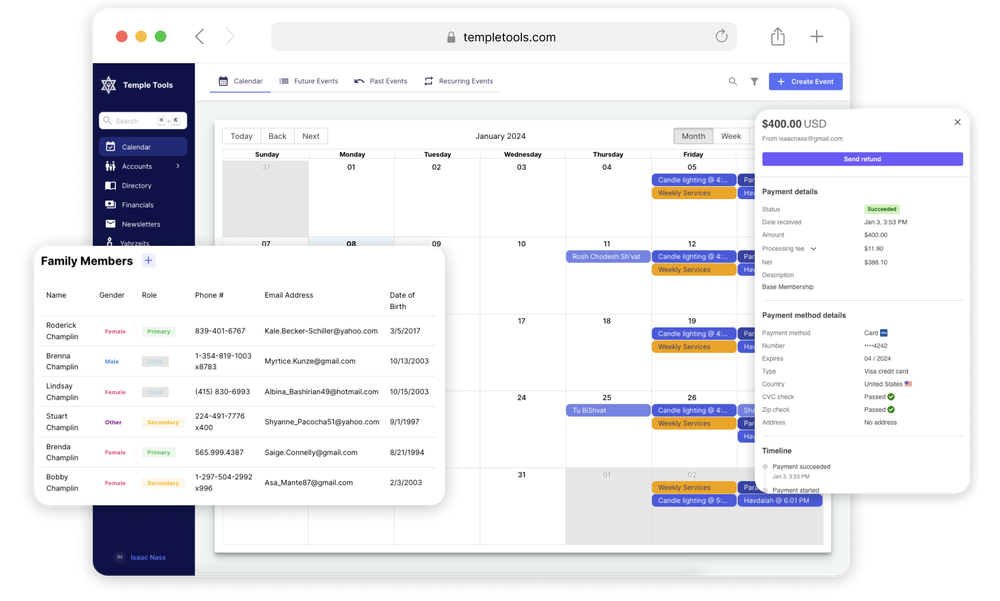Switch calendar view to Week
Screen dimensions: 1000x601
click(731, 135)
